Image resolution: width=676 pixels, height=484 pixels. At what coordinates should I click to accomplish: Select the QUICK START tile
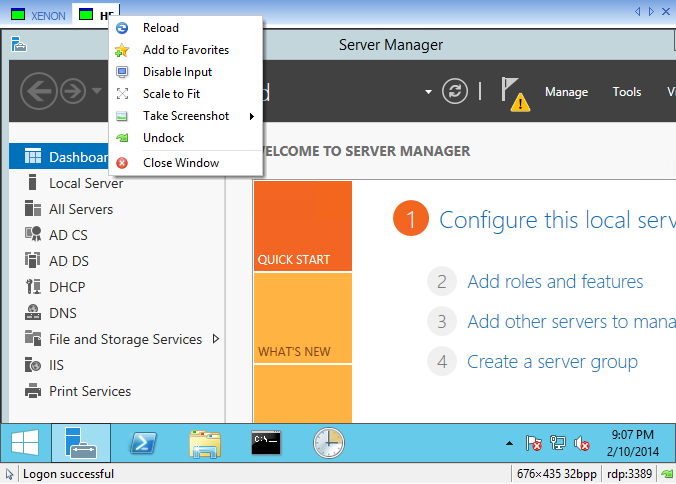click(303, 226)
